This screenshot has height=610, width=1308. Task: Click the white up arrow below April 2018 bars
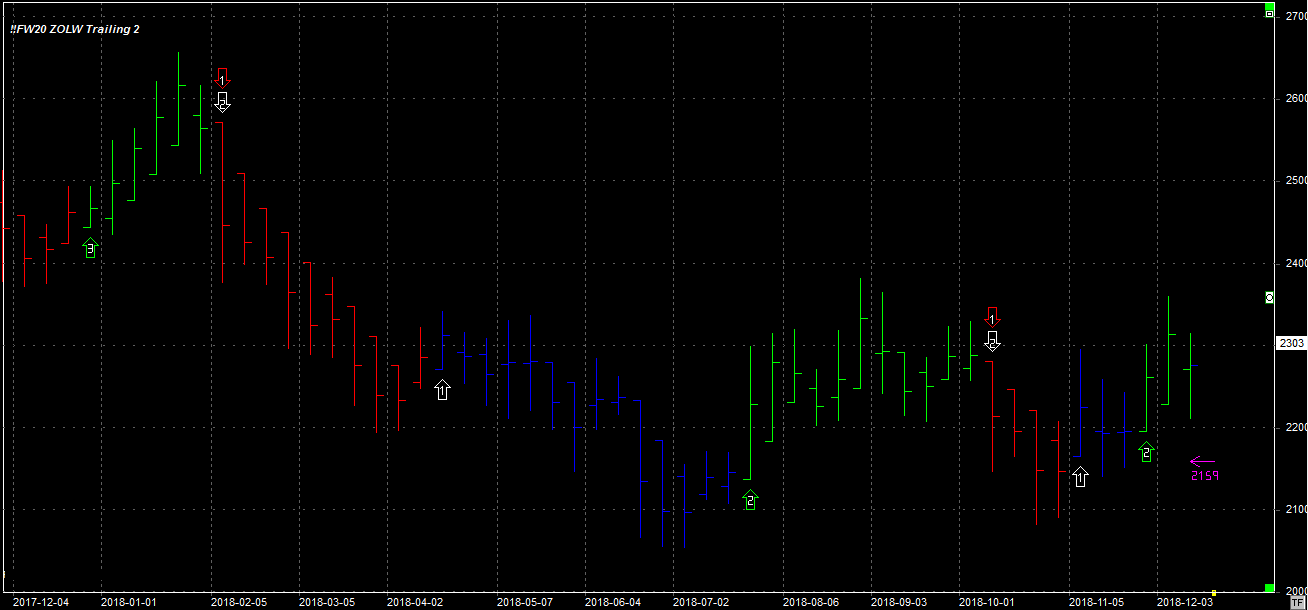[x=442, y=389]
